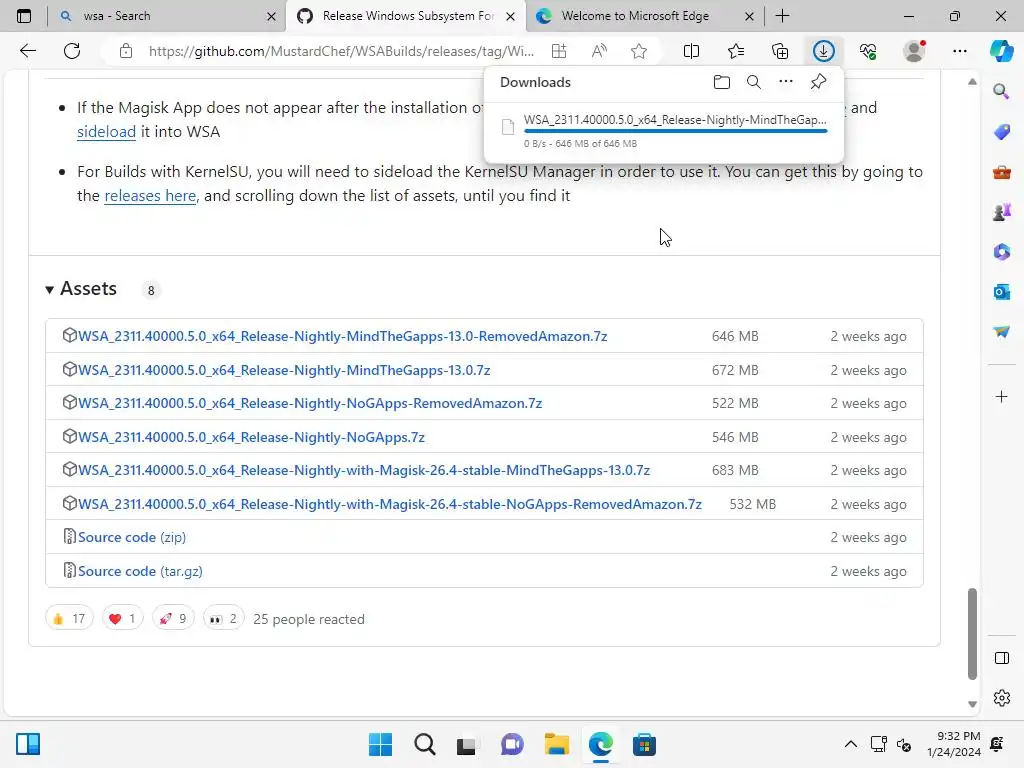
Task: Open sidebar Drop paper plane icon
Action: (1001, 332)
